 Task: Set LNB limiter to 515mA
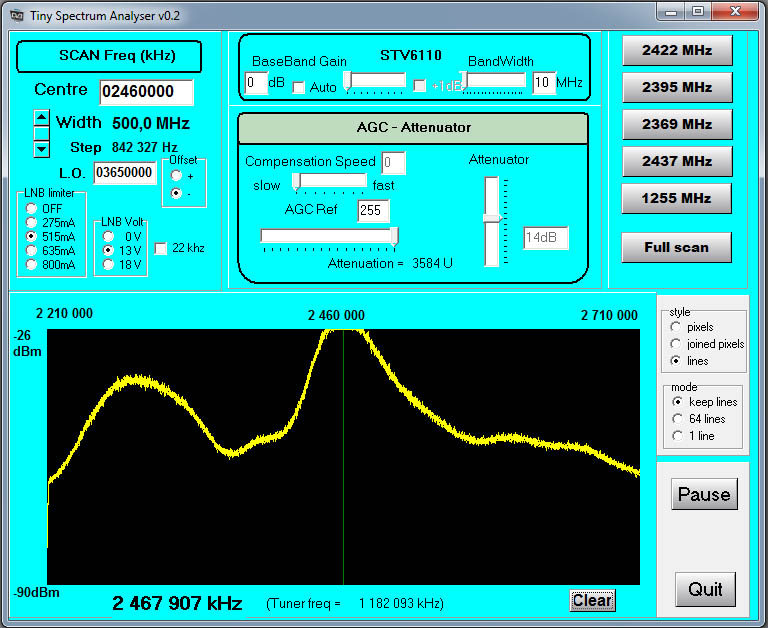[x=31, y=236]
